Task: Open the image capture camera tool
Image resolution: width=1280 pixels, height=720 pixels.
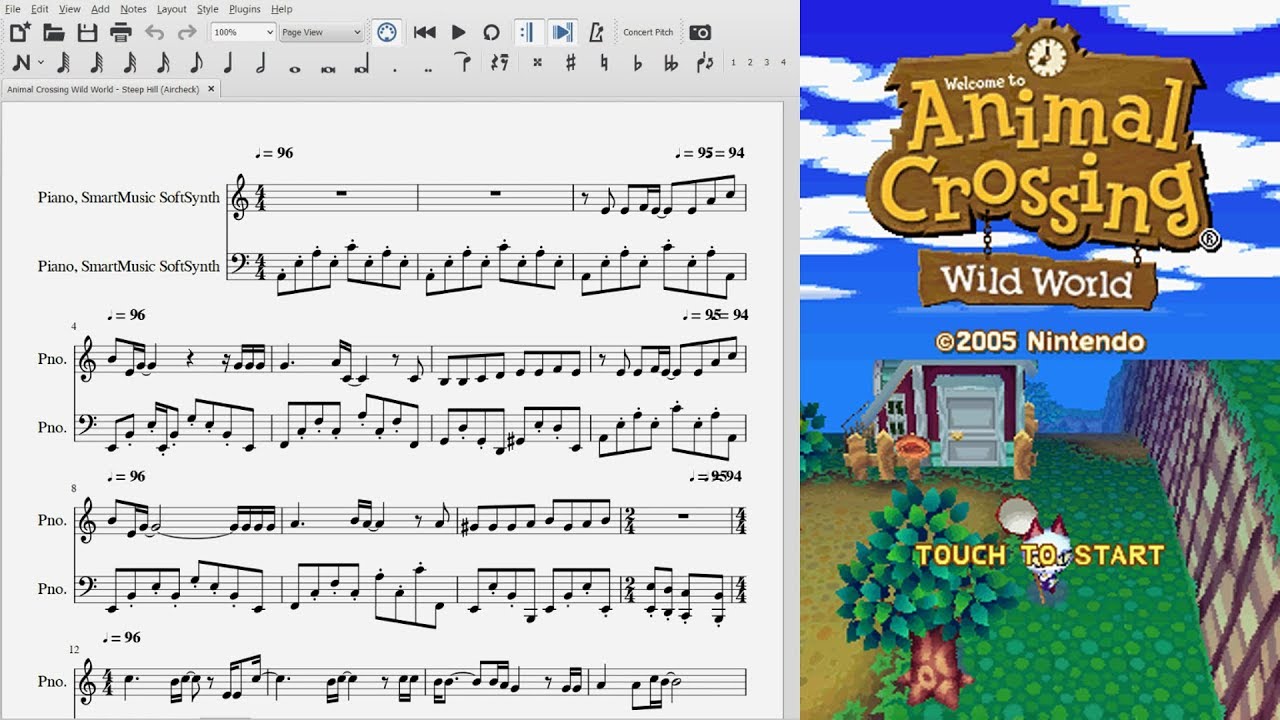Action: pyautogui.click(x=700, y=32)
